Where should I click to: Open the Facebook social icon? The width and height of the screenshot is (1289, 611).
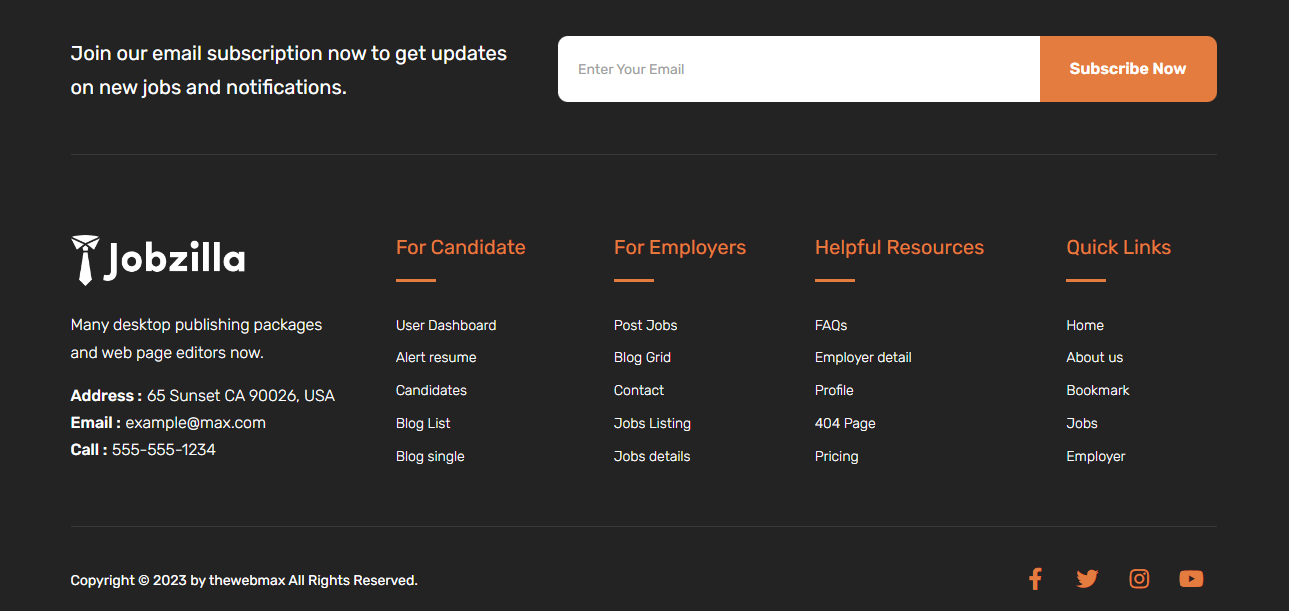[x=1035, y=579]
